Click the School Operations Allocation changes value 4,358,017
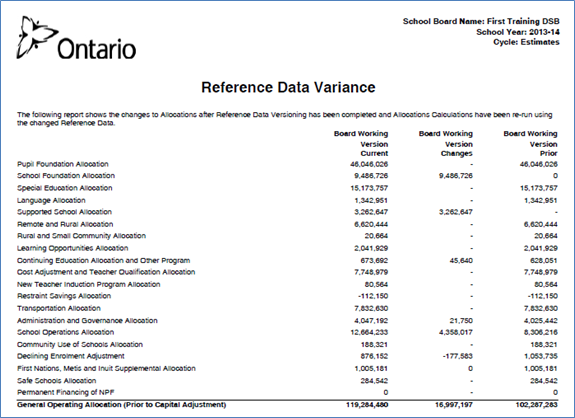The width and height of the screenshot is (575, 418). click(x=456, y=332)
